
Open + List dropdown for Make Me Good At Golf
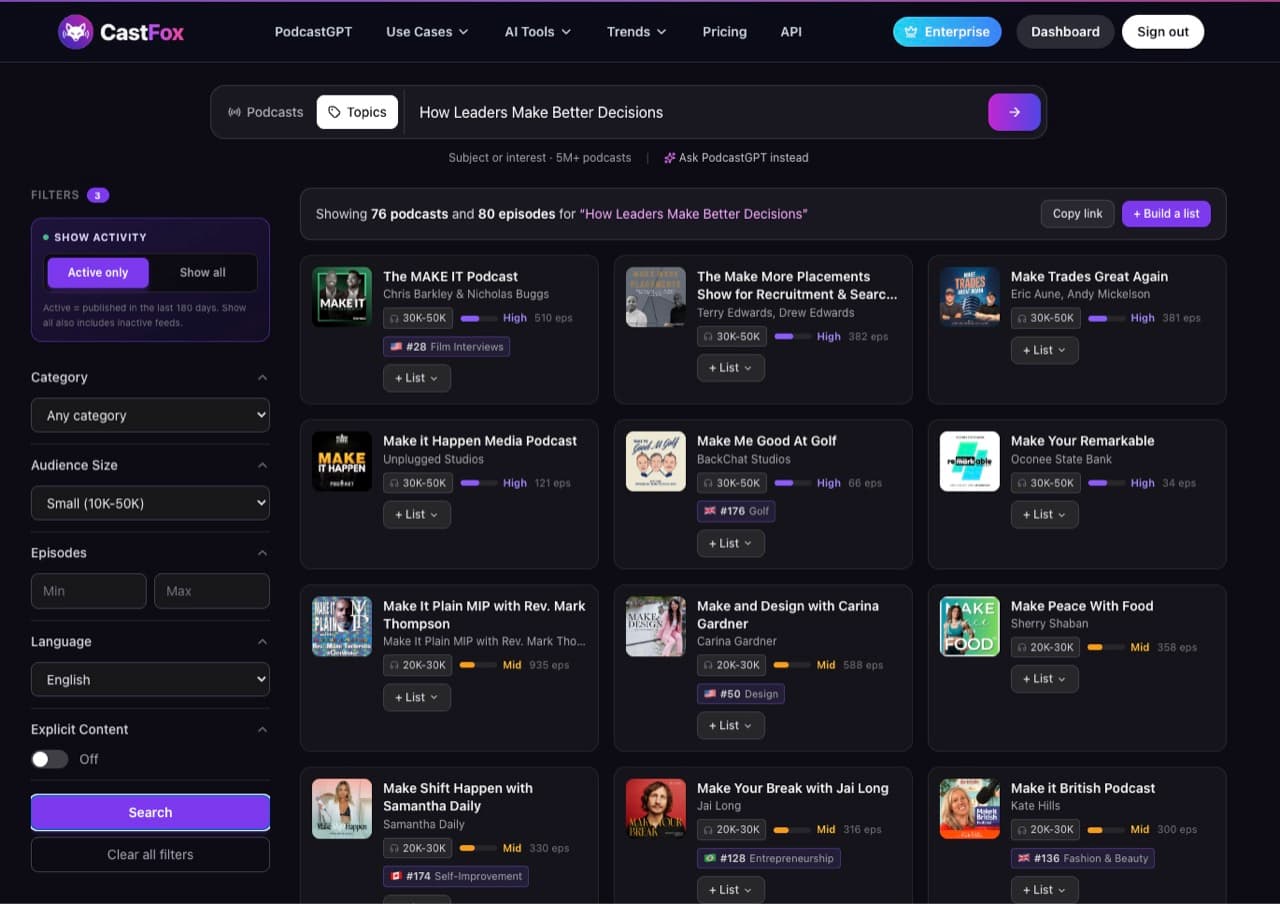click(731, 543)
